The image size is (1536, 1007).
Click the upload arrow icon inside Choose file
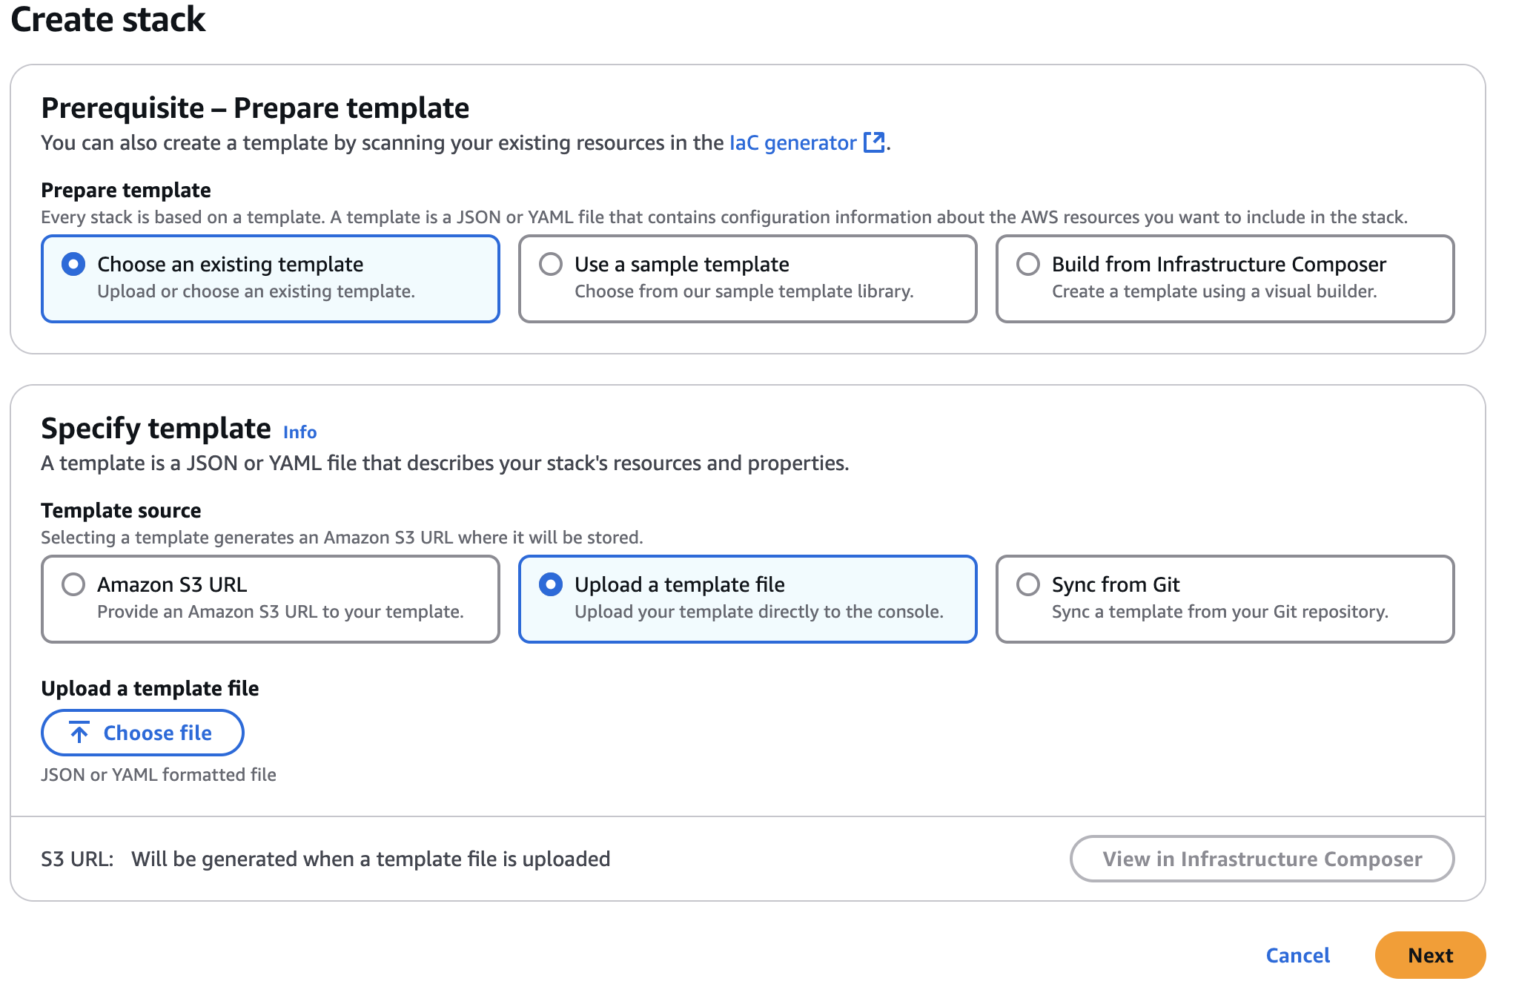click(x=78, y=732)
